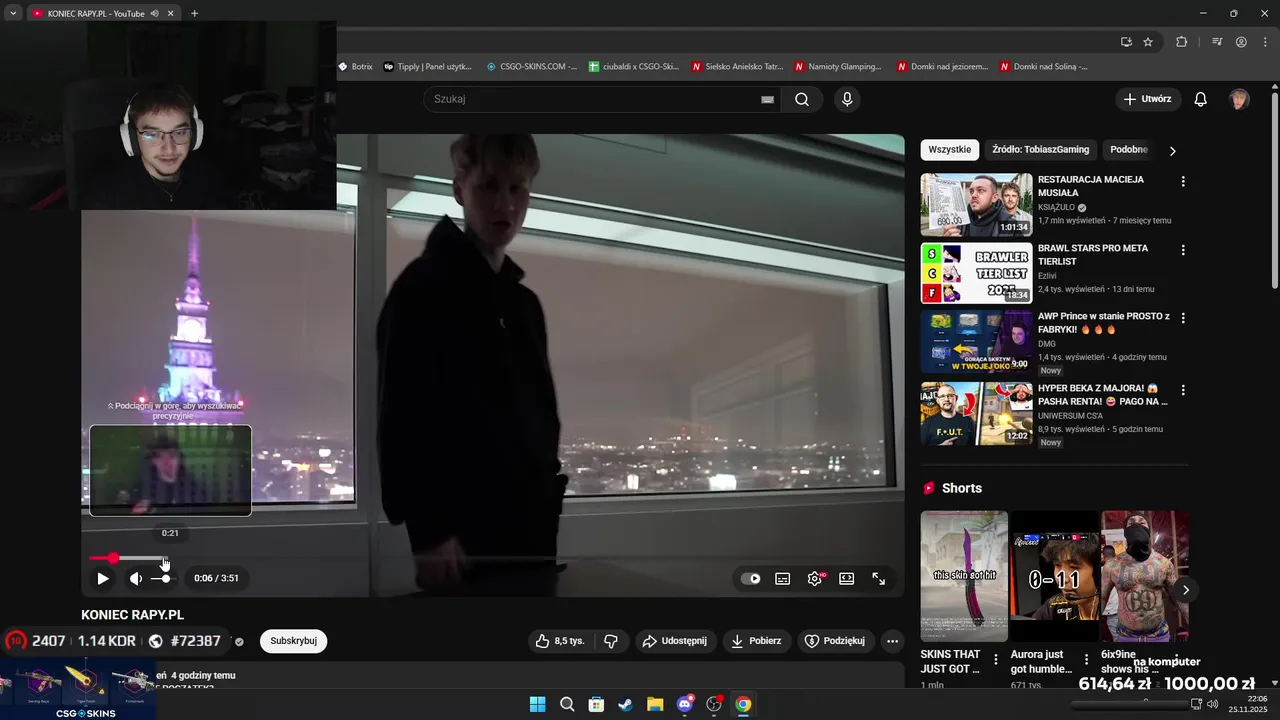The height and width of the screenshot is (720, 1280).
Task: Like the video with thumbs up
Action: click(560, 641)
